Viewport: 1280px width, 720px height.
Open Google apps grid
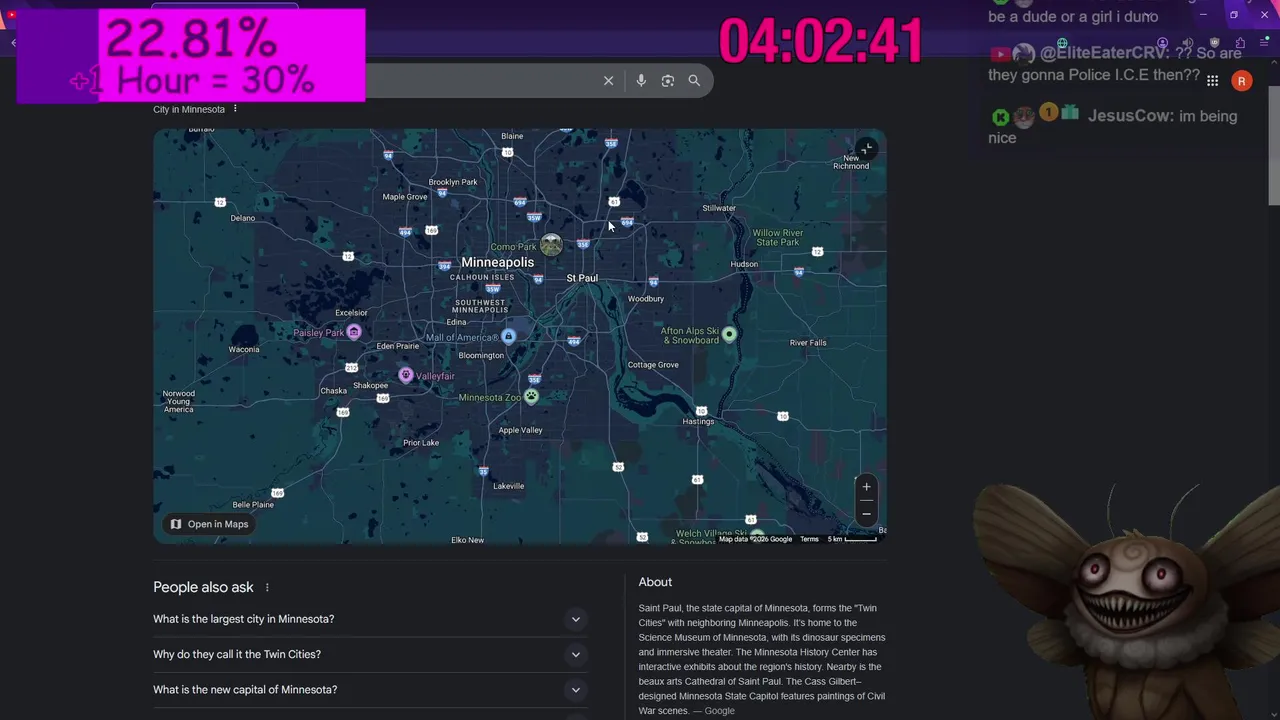1212,81
